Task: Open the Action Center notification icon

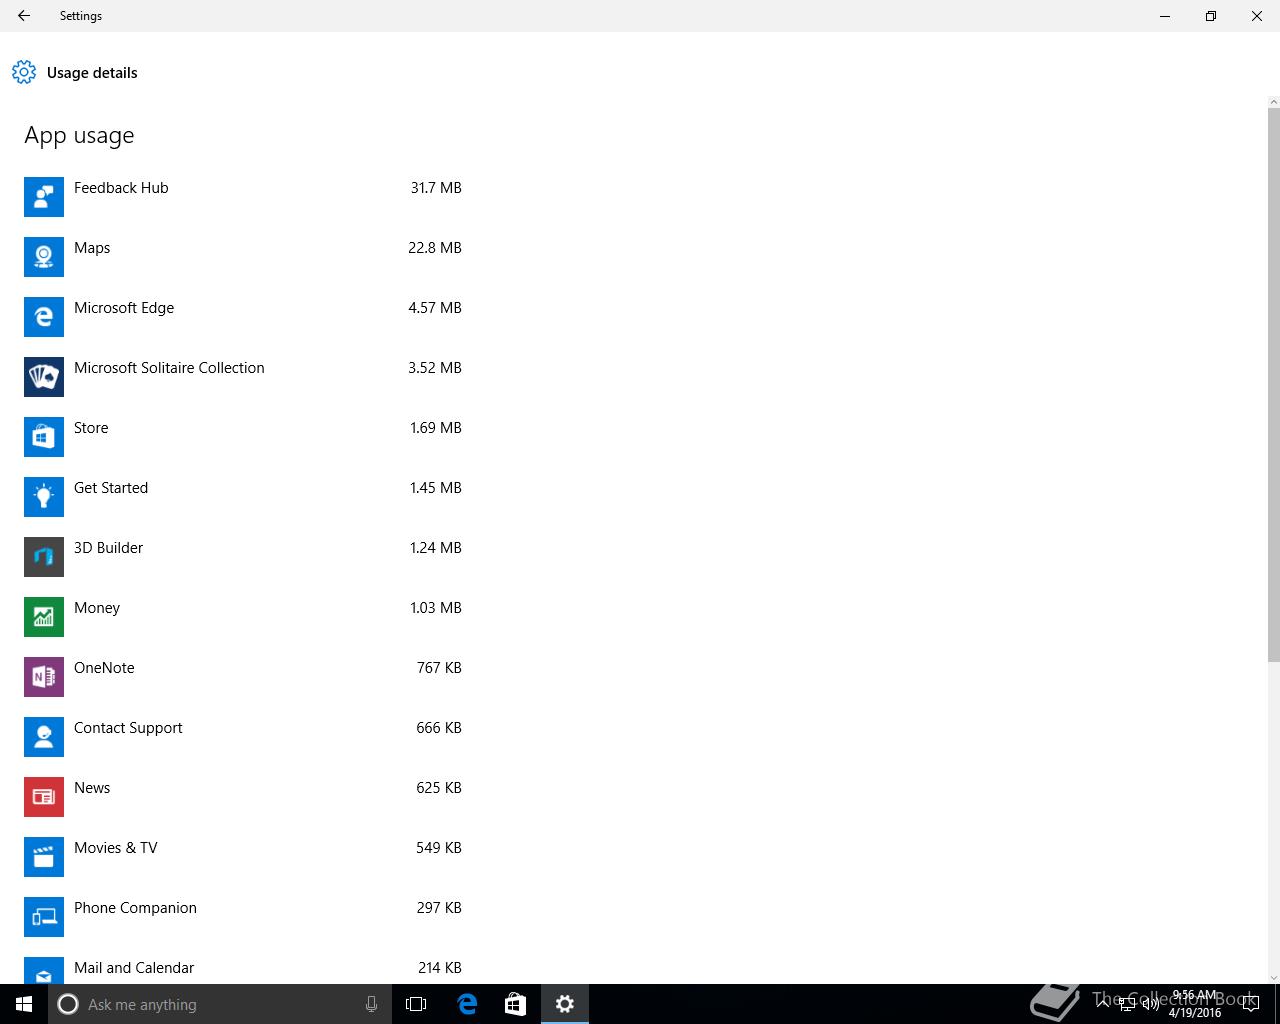Action: coord(1250,1004)
